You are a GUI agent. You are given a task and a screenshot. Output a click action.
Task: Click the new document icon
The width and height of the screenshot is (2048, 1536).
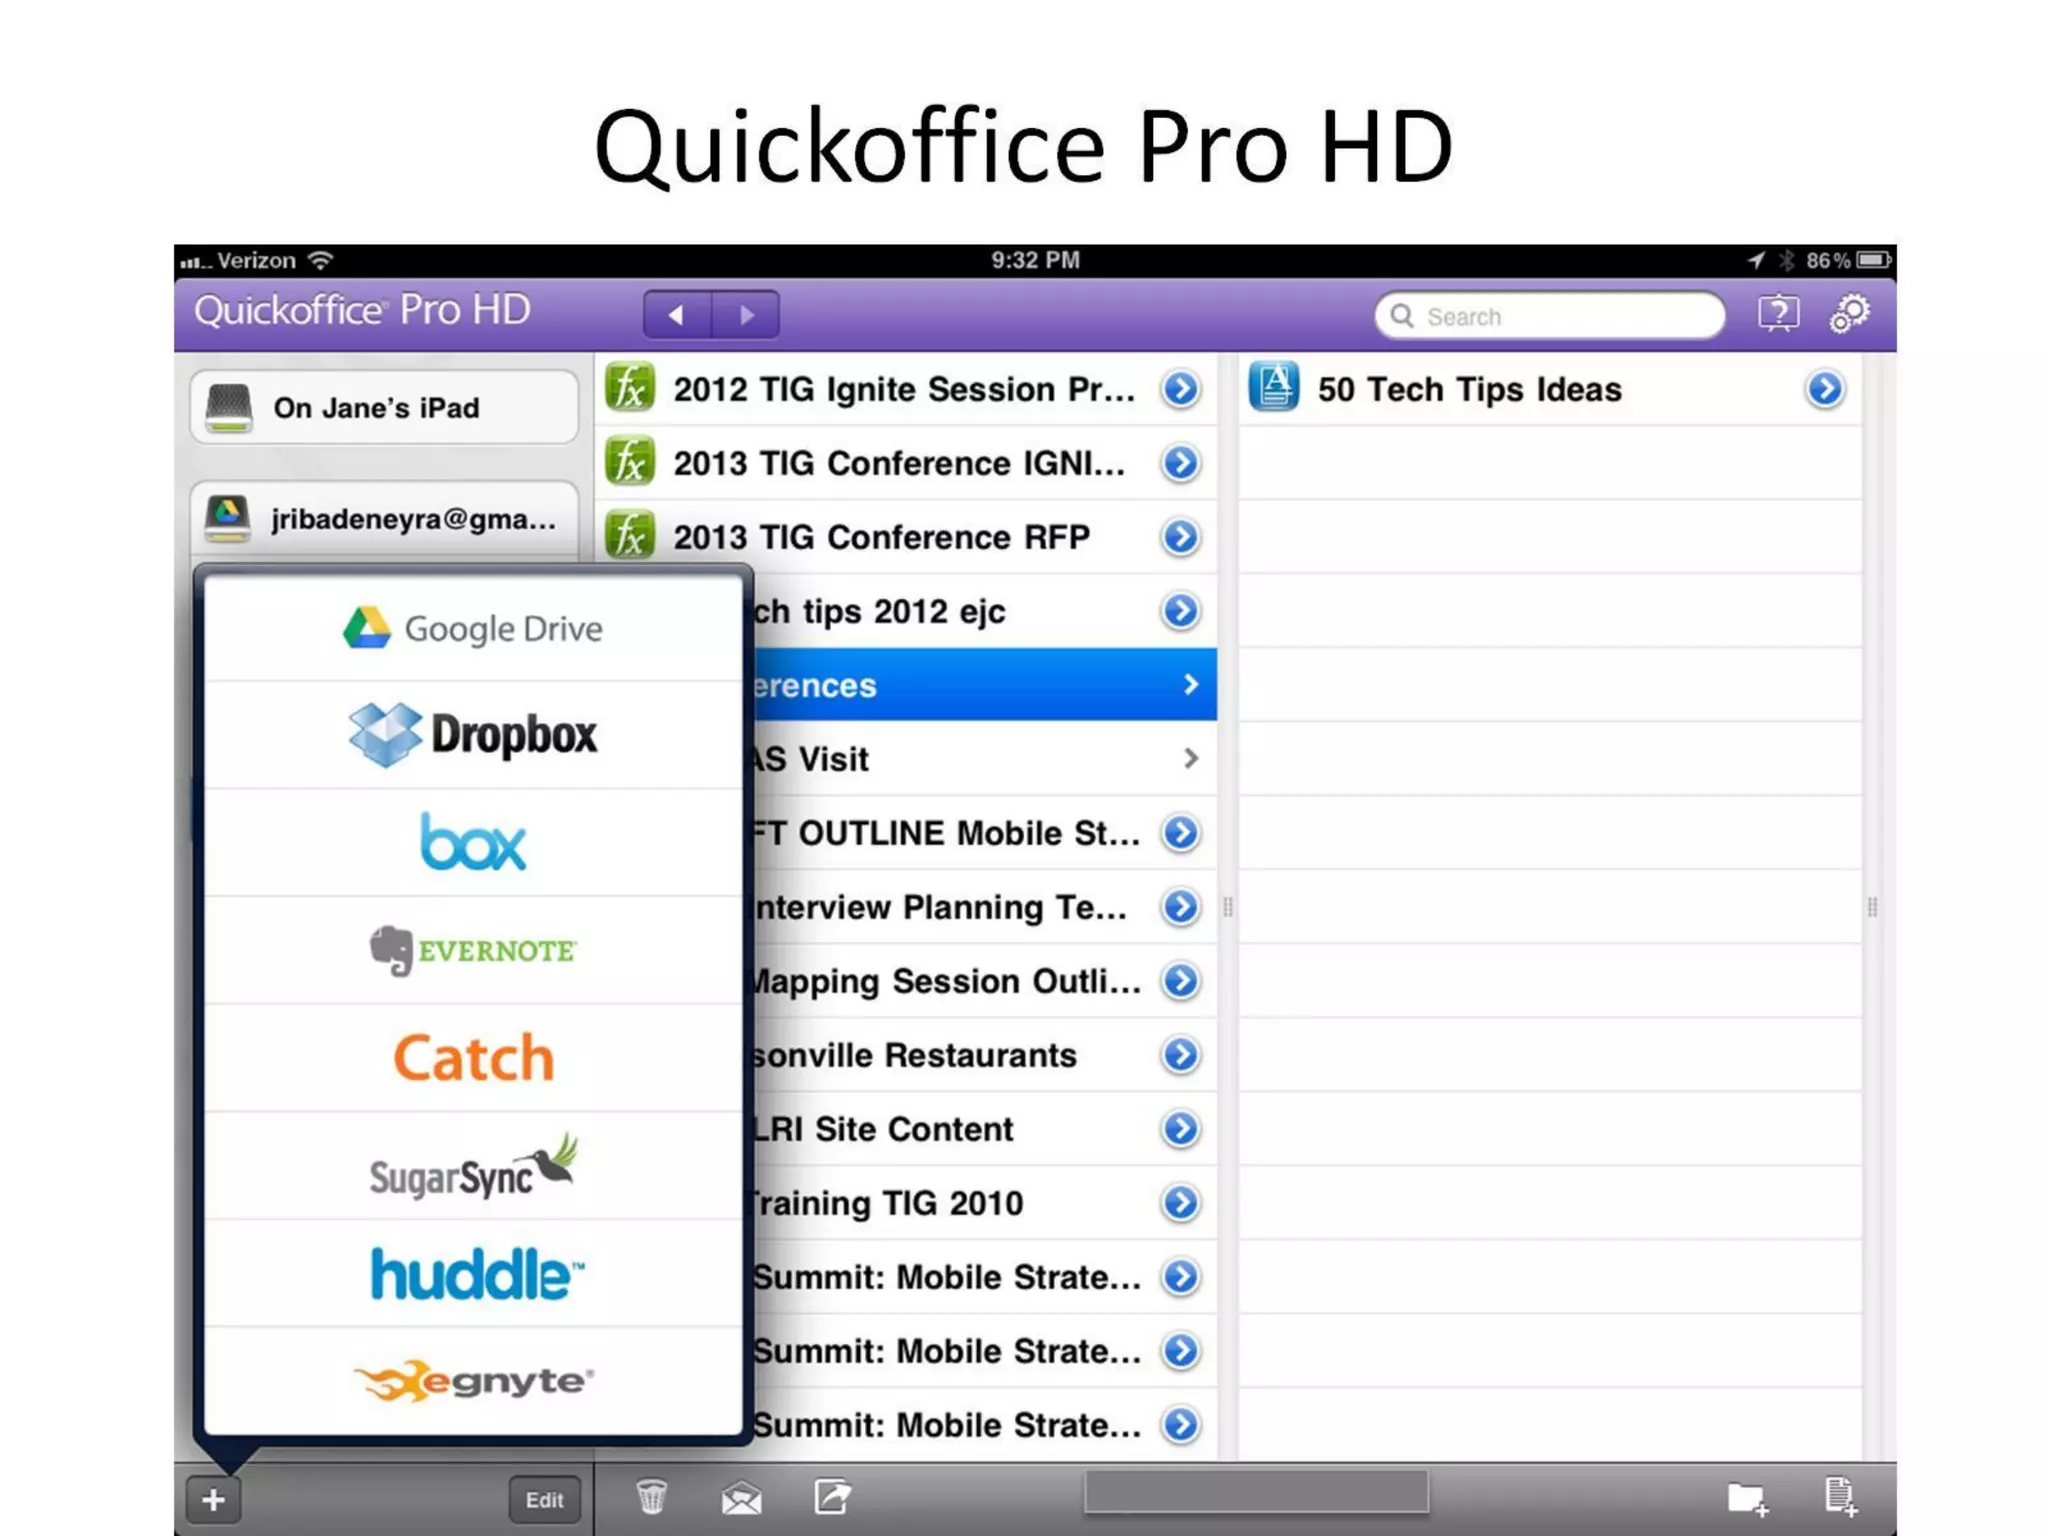pyautogui.click(x=1839, y=1497)
